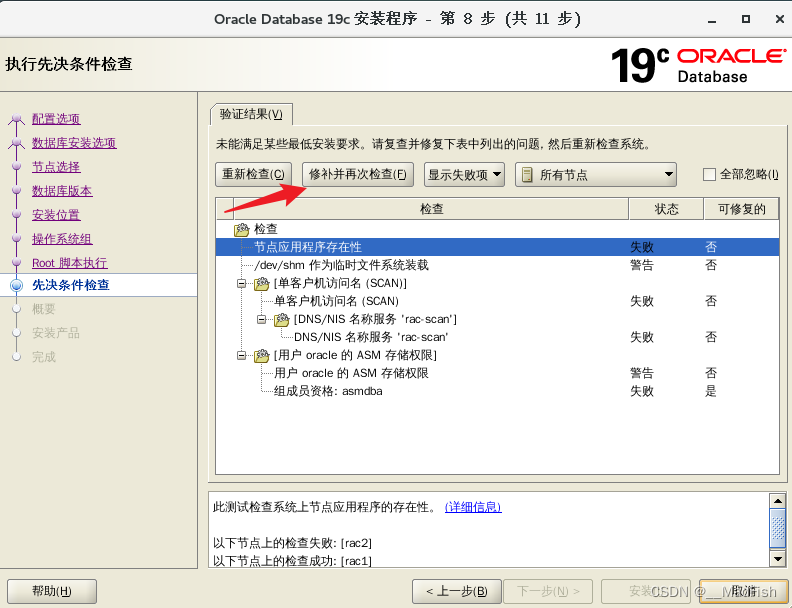
Task: Click the 上一步(B) button
Action: pyautogui.click(x=457, y=591)
